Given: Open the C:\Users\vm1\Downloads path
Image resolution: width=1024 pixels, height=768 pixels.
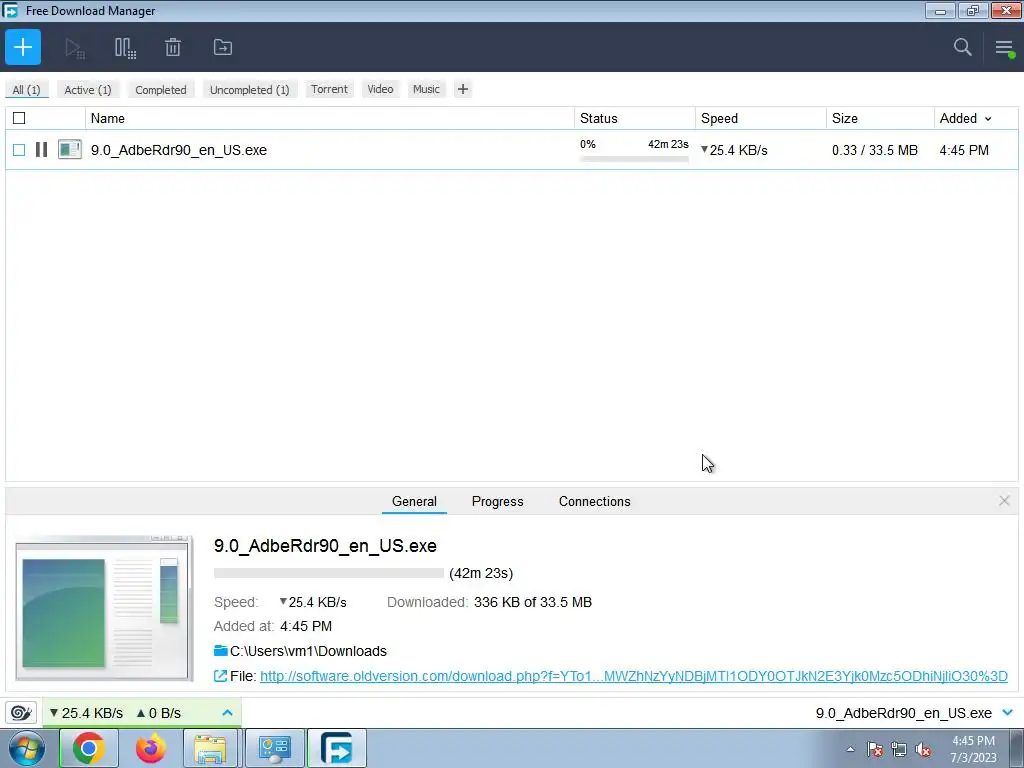Looking at the screenshot, I should [x=308, y=651].
